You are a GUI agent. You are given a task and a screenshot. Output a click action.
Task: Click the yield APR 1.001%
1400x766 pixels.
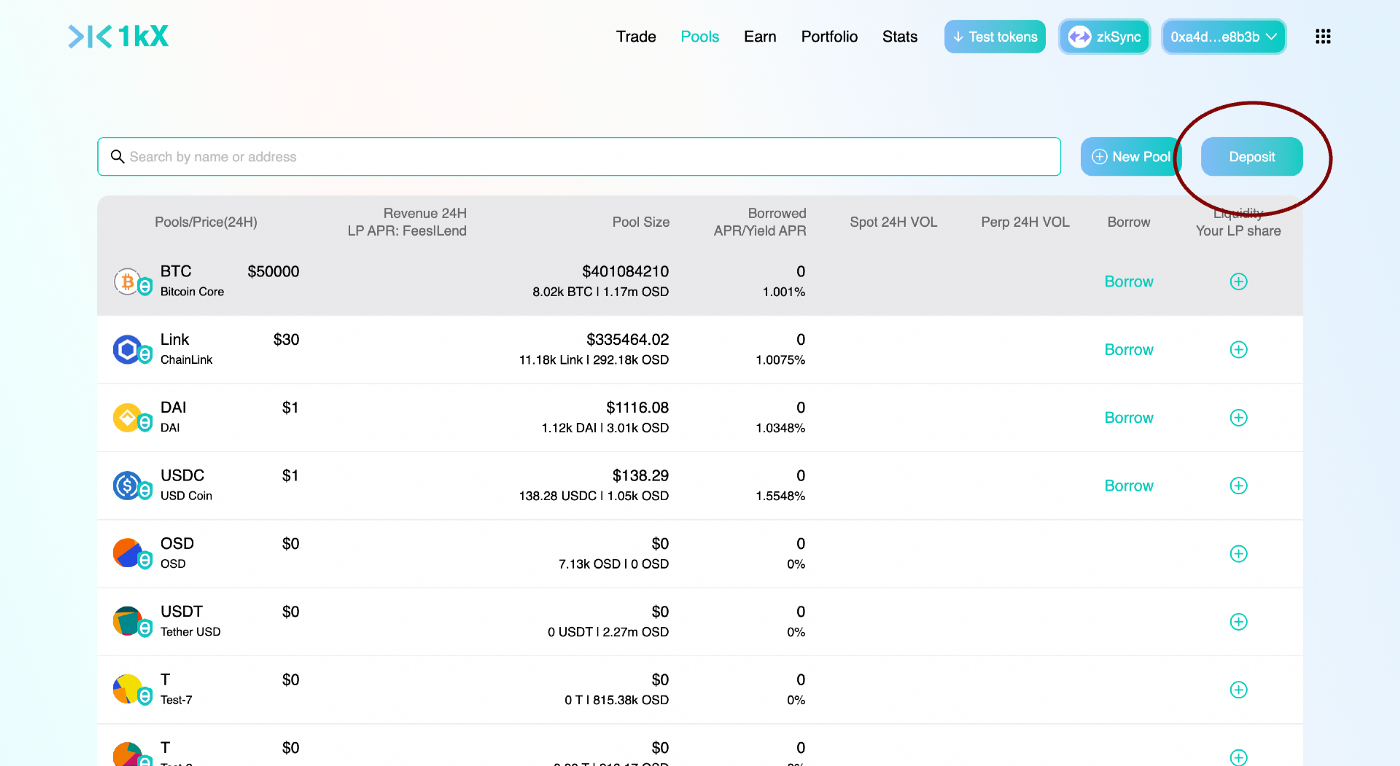785,292
